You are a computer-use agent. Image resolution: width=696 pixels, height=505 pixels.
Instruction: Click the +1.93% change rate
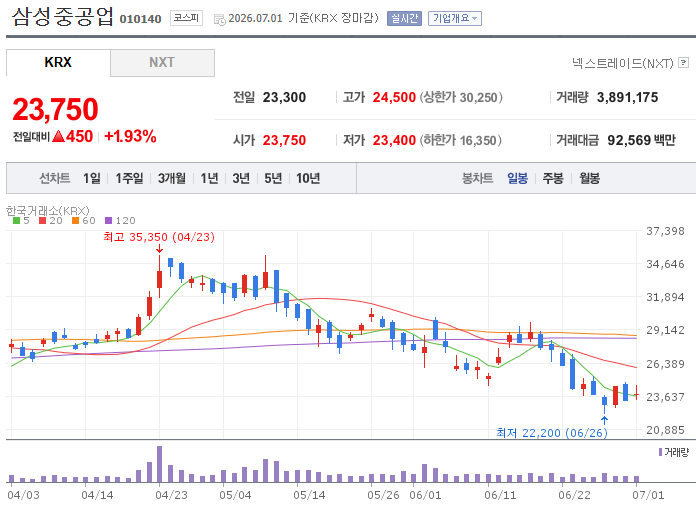[x=130, y=136]
